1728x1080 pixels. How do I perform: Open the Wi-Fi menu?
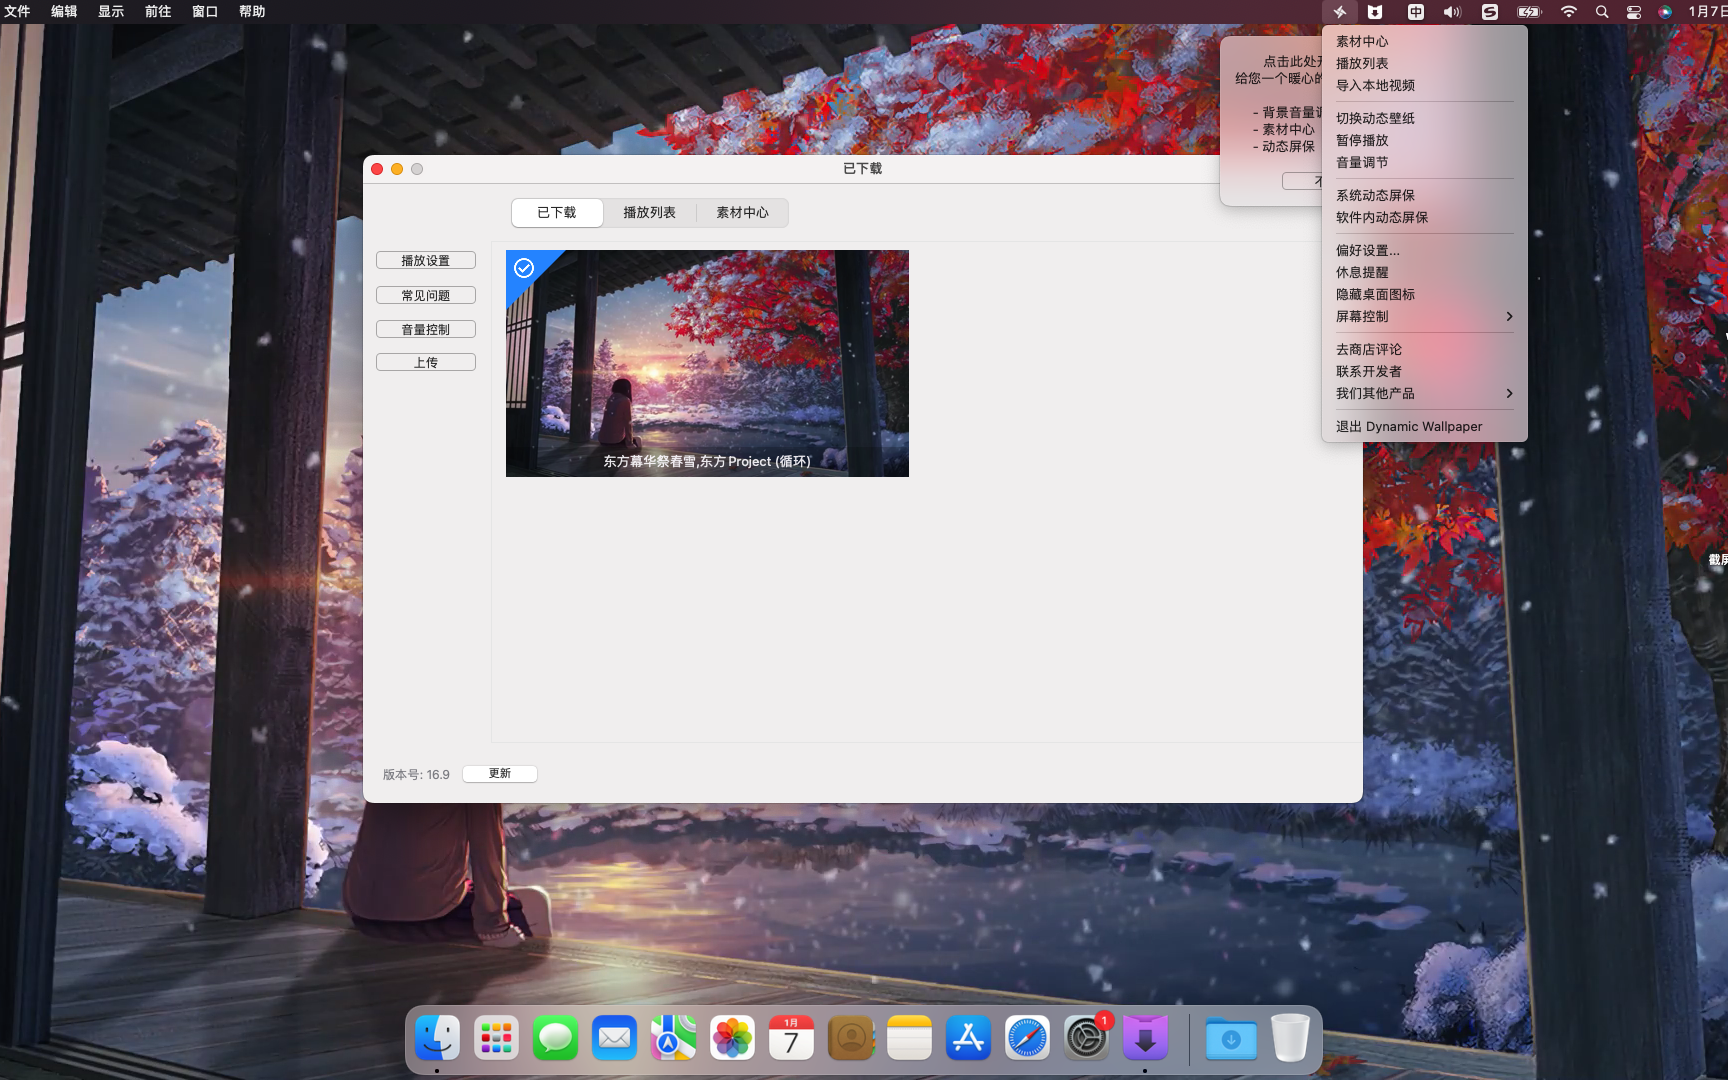1569,12
